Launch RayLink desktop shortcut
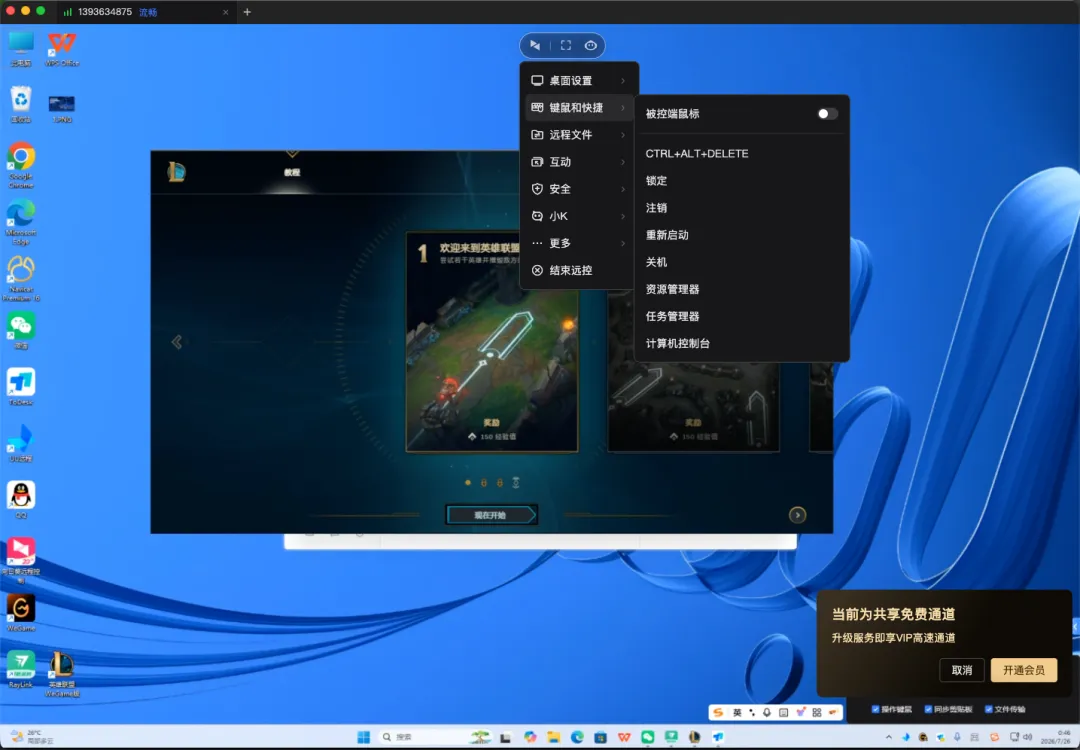Viewport: 1080px width, 750px height. [21, 669]
